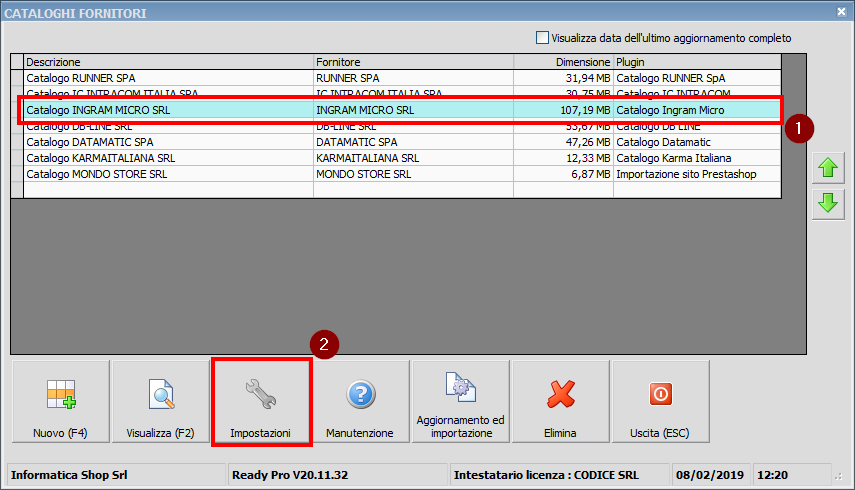Screen dimensions: 855x490
Task: Sort by Dimensione column header
Action: pyautogui.click(x=563, y=62)
